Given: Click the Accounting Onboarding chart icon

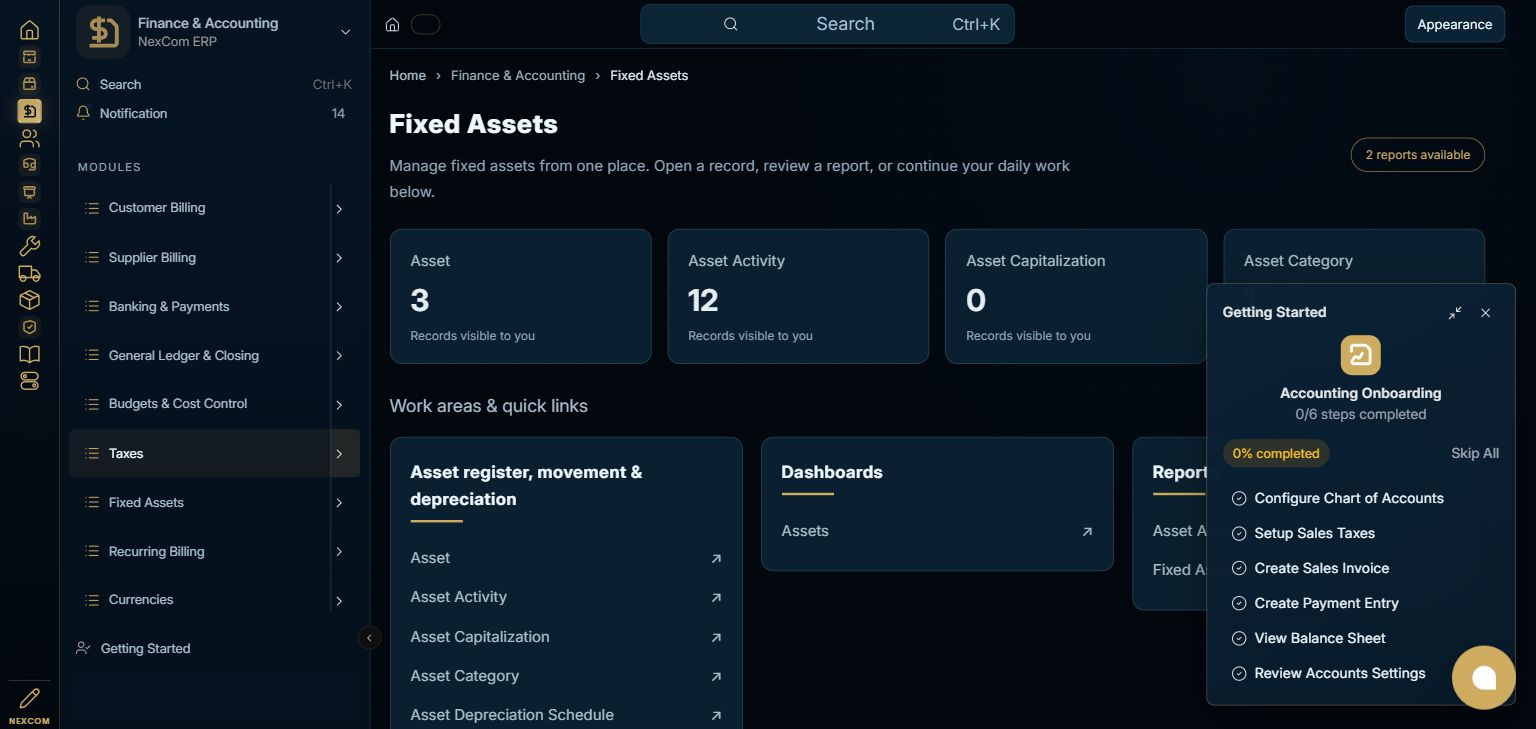Looking at the screenshot, I should tap(1361, 355).
